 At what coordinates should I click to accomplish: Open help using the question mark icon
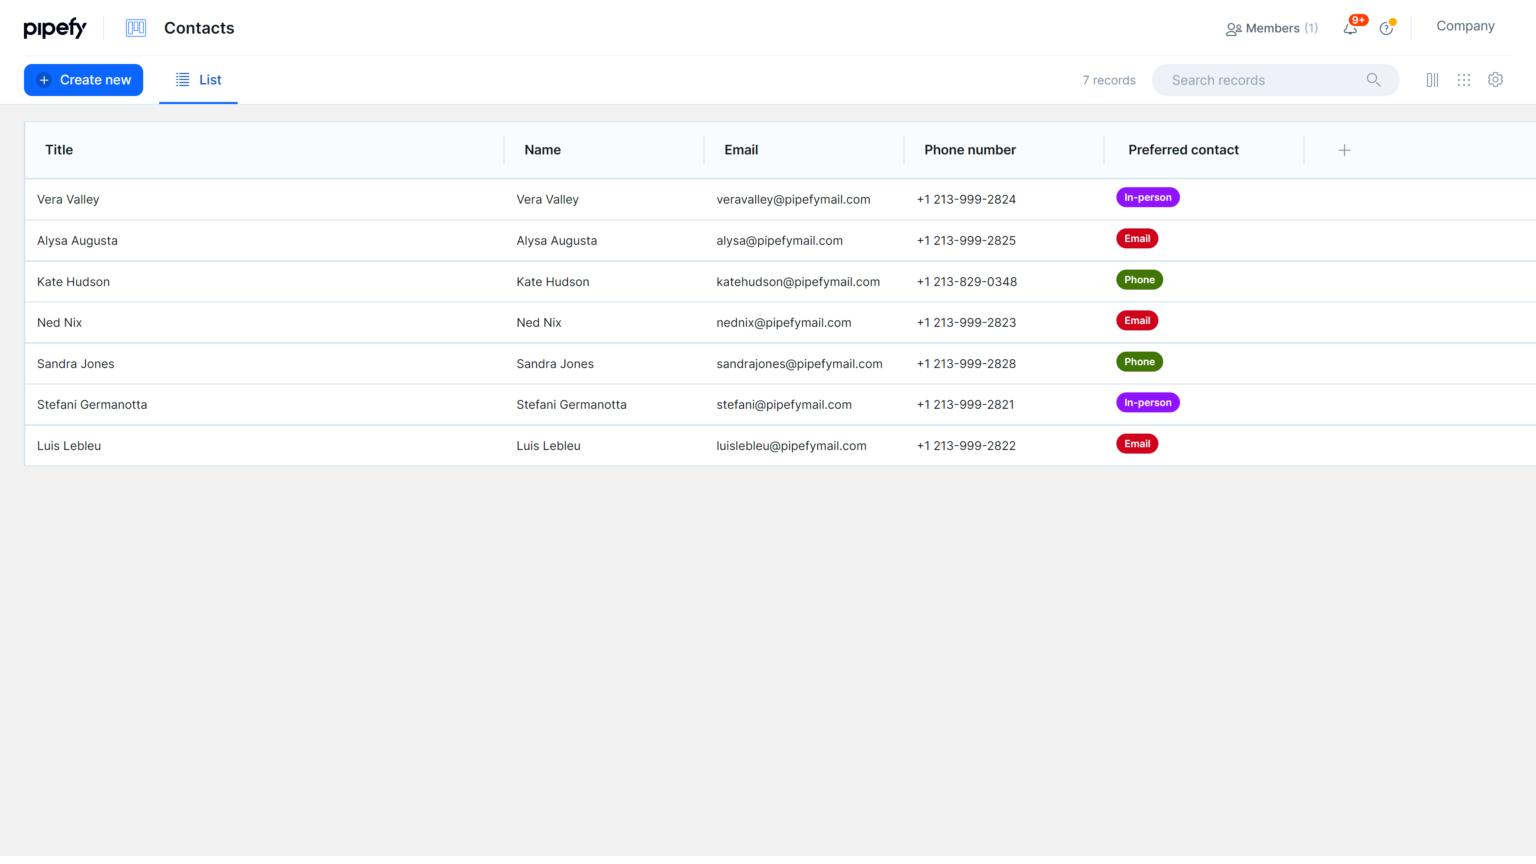[x=1386, y=28]
